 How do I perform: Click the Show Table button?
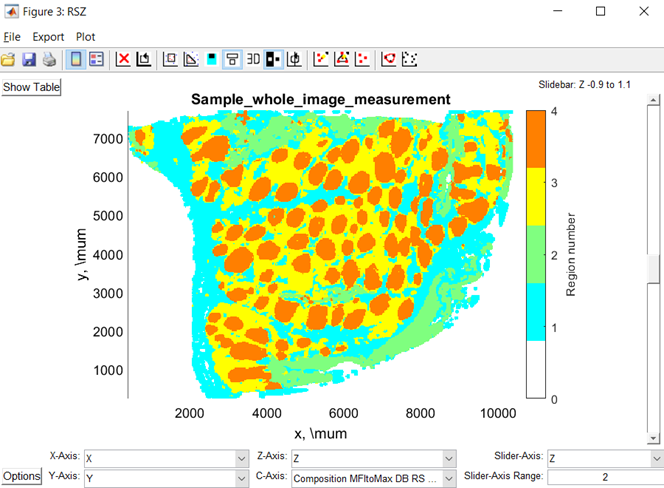coord(31,87)
